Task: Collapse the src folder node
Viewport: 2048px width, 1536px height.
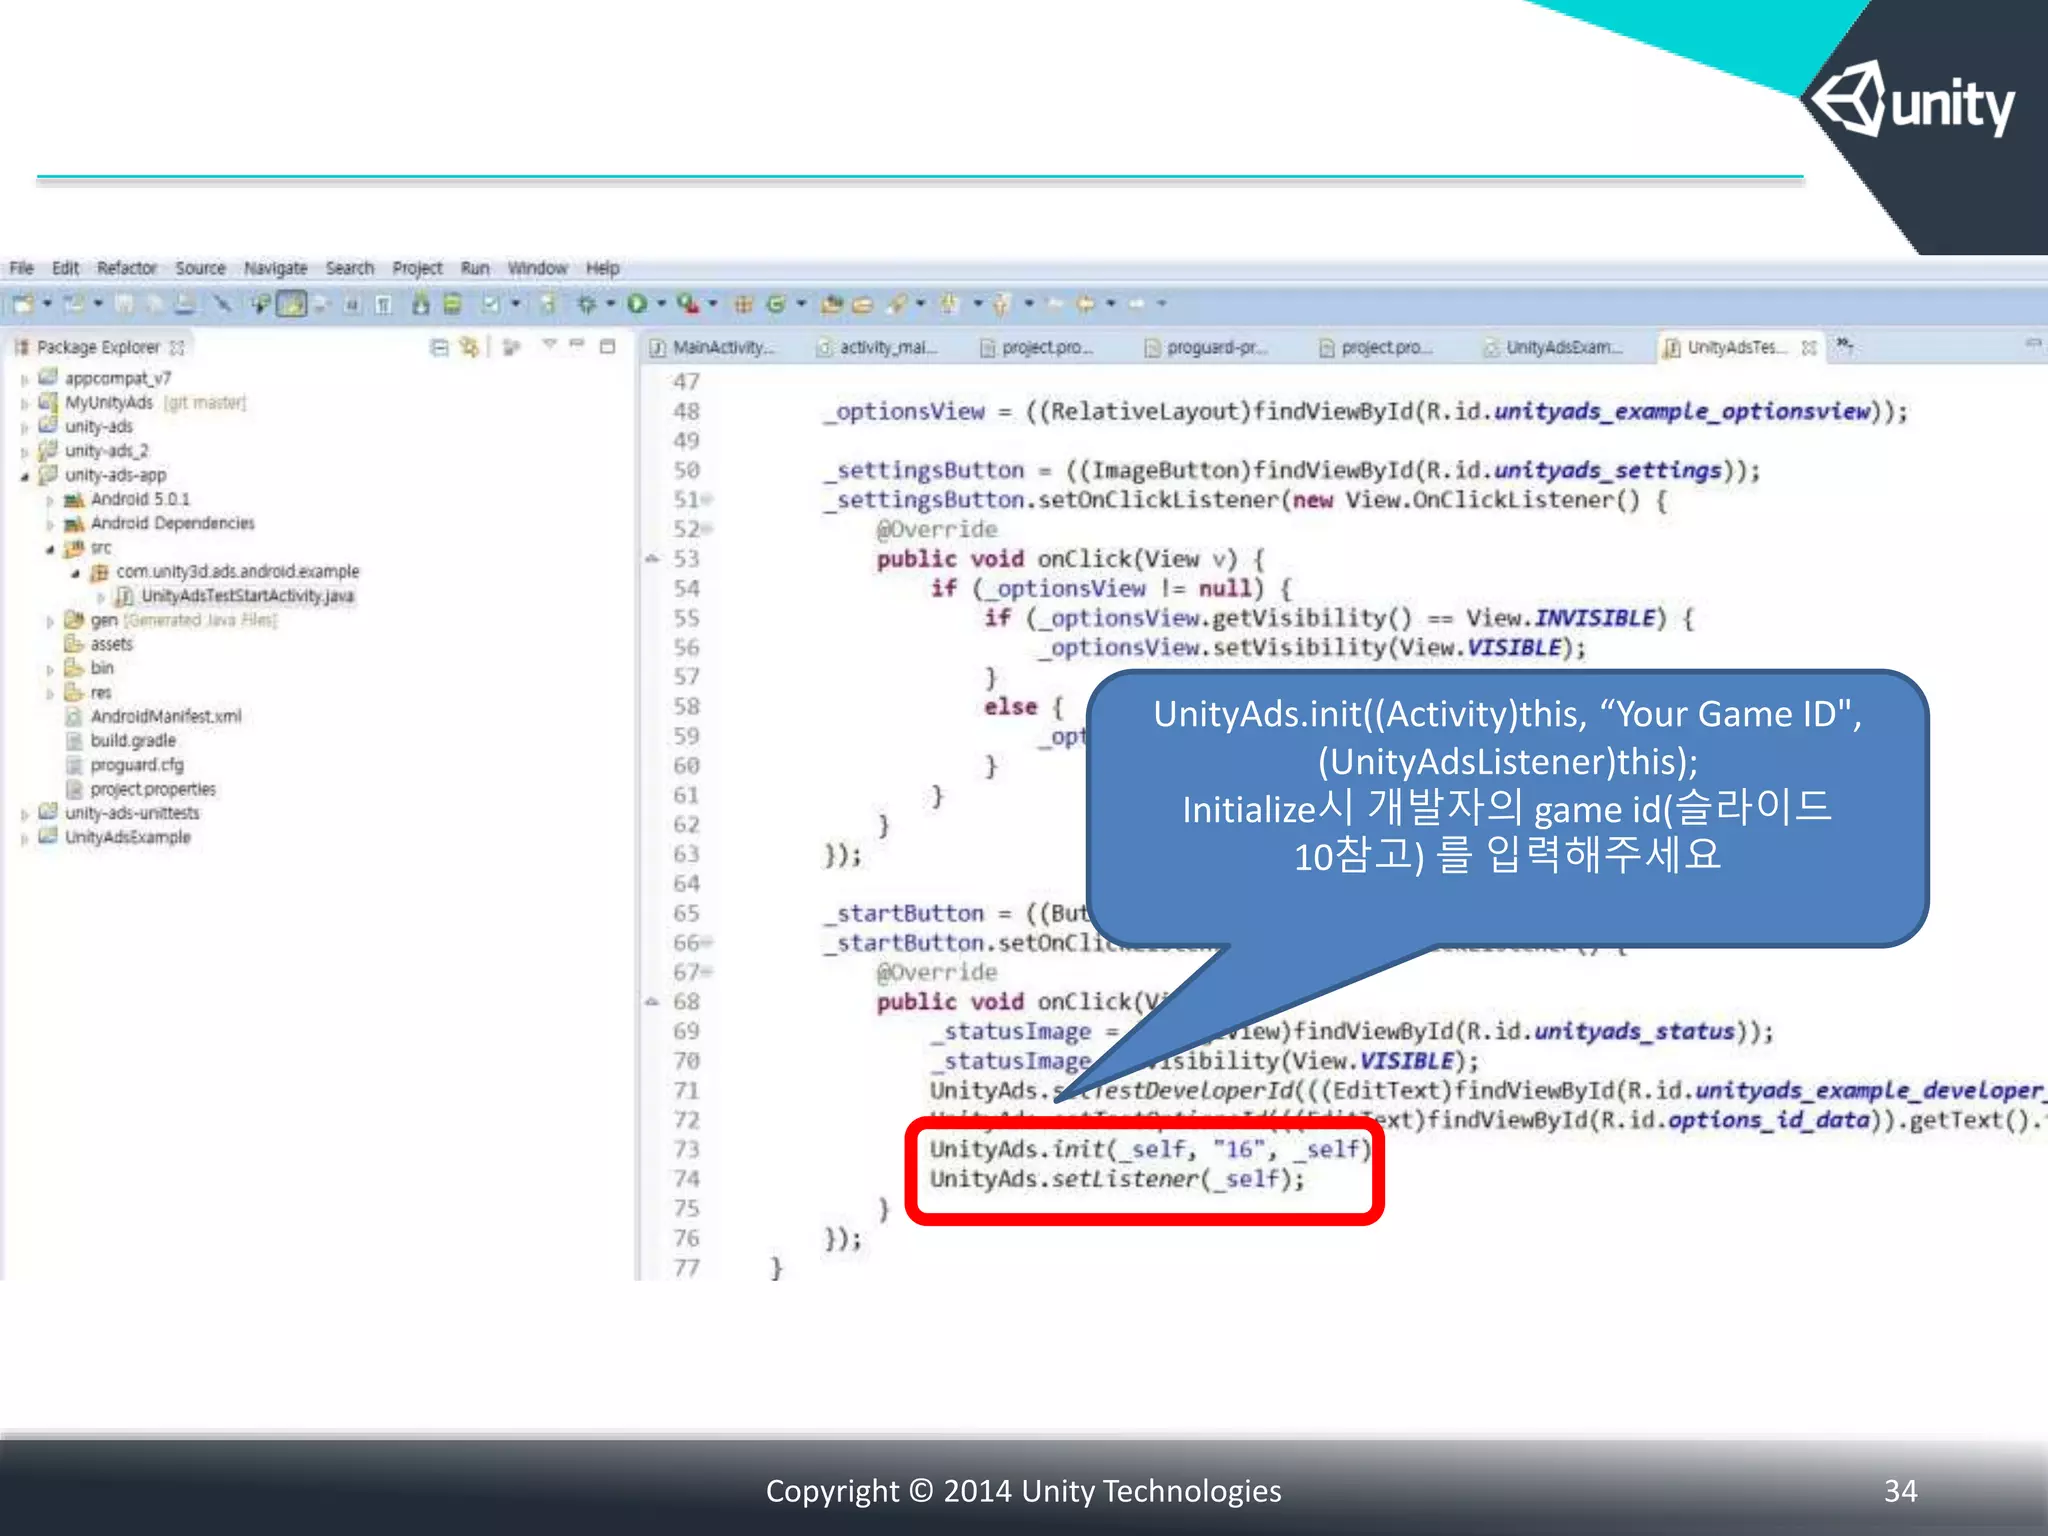Action: pos(49,549)
